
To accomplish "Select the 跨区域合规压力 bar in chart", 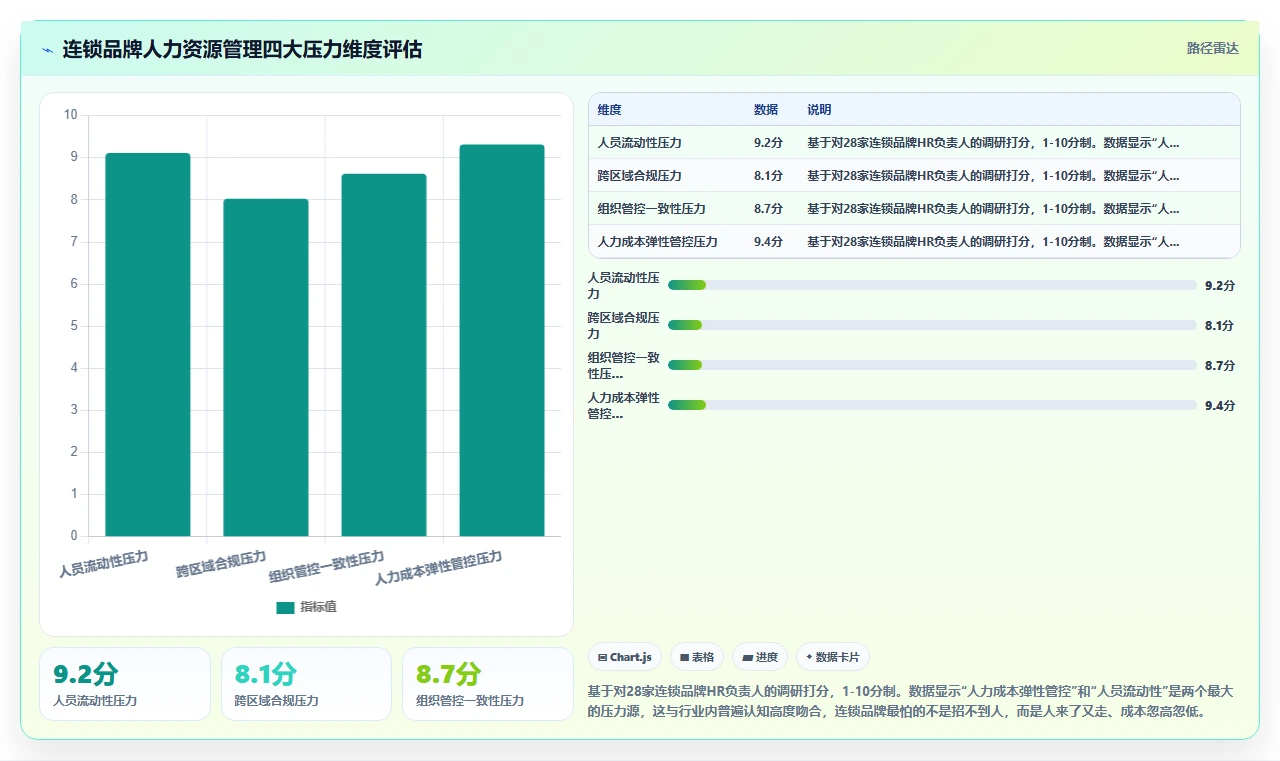I will [x=266, y=367].
